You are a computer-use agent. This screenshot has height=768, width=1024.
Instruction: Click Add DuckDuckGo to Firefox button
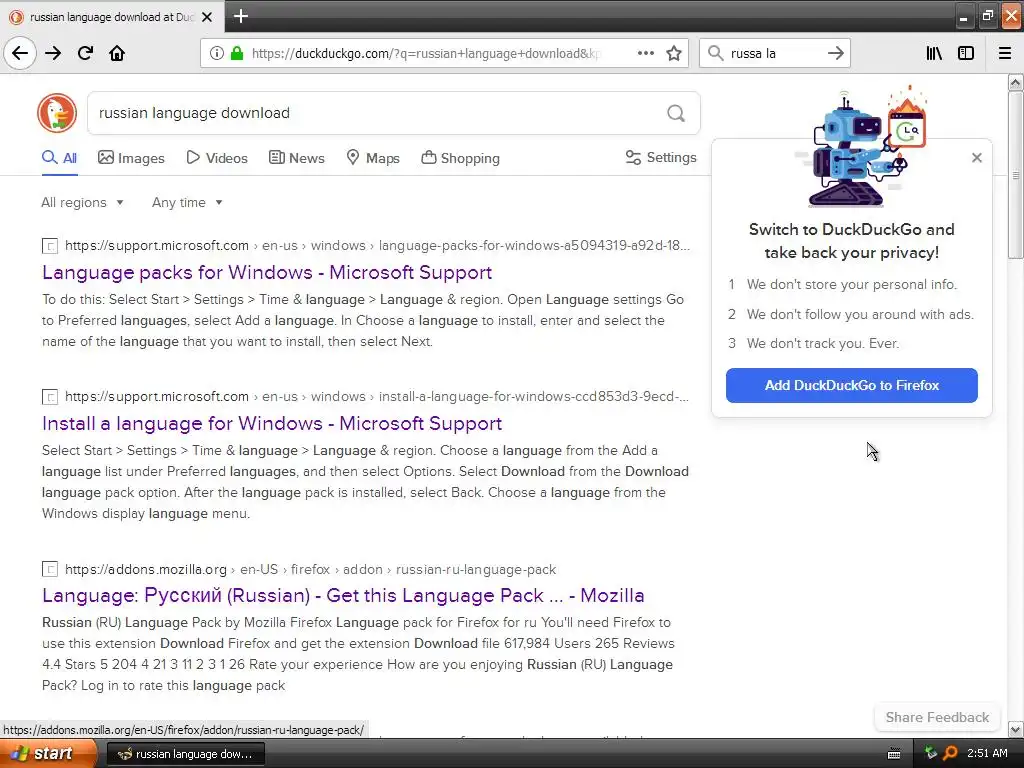pos(852,385)
